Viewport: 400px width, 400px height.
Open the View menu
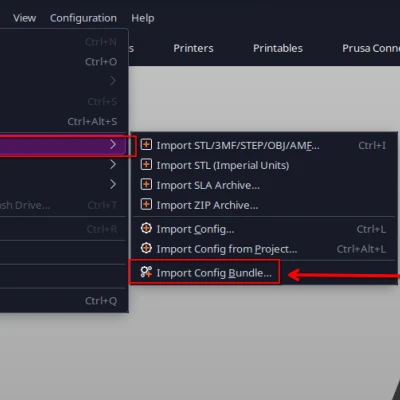pos(24,18)
